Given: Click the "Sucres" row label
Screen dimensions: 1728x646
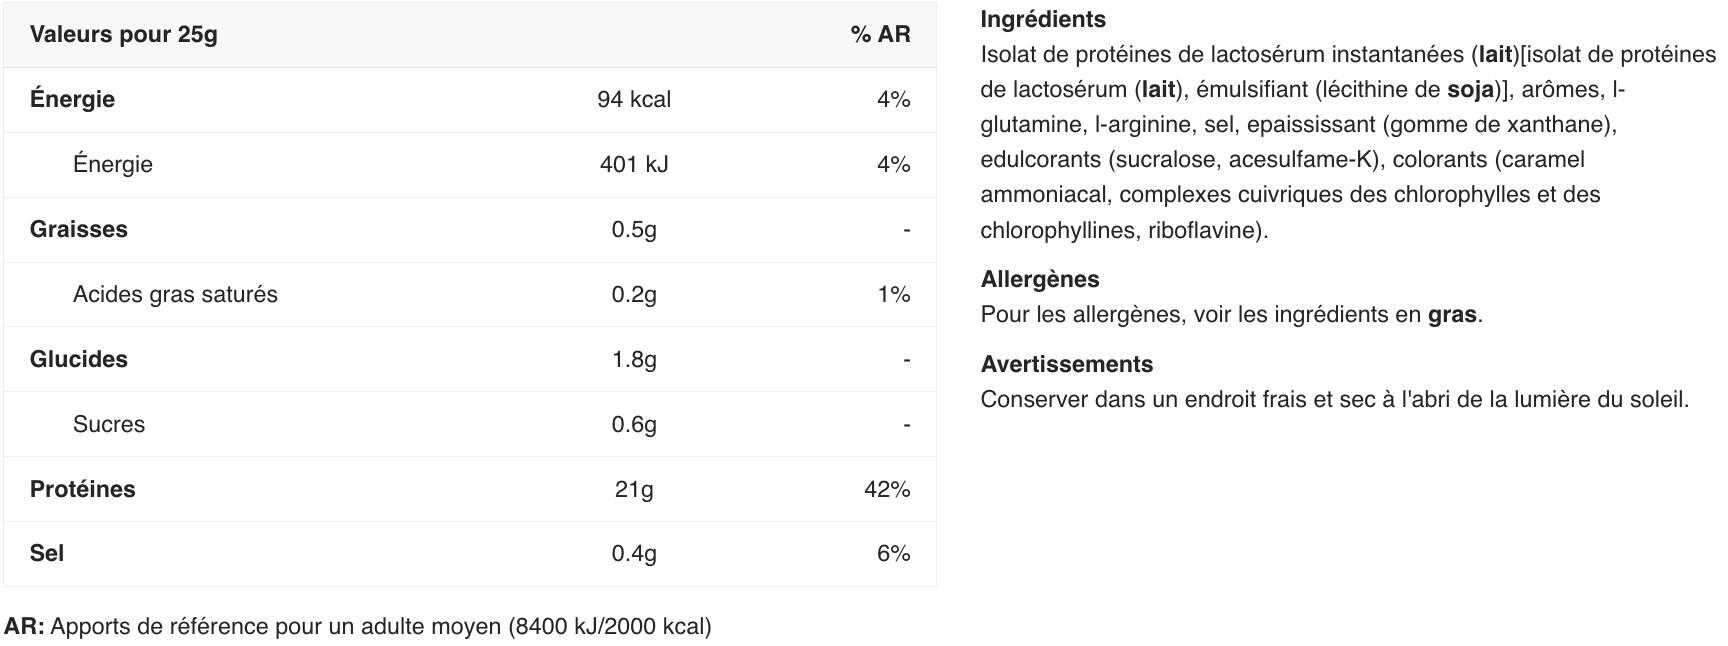Looking at the screenshot, I should pos(109,424).
